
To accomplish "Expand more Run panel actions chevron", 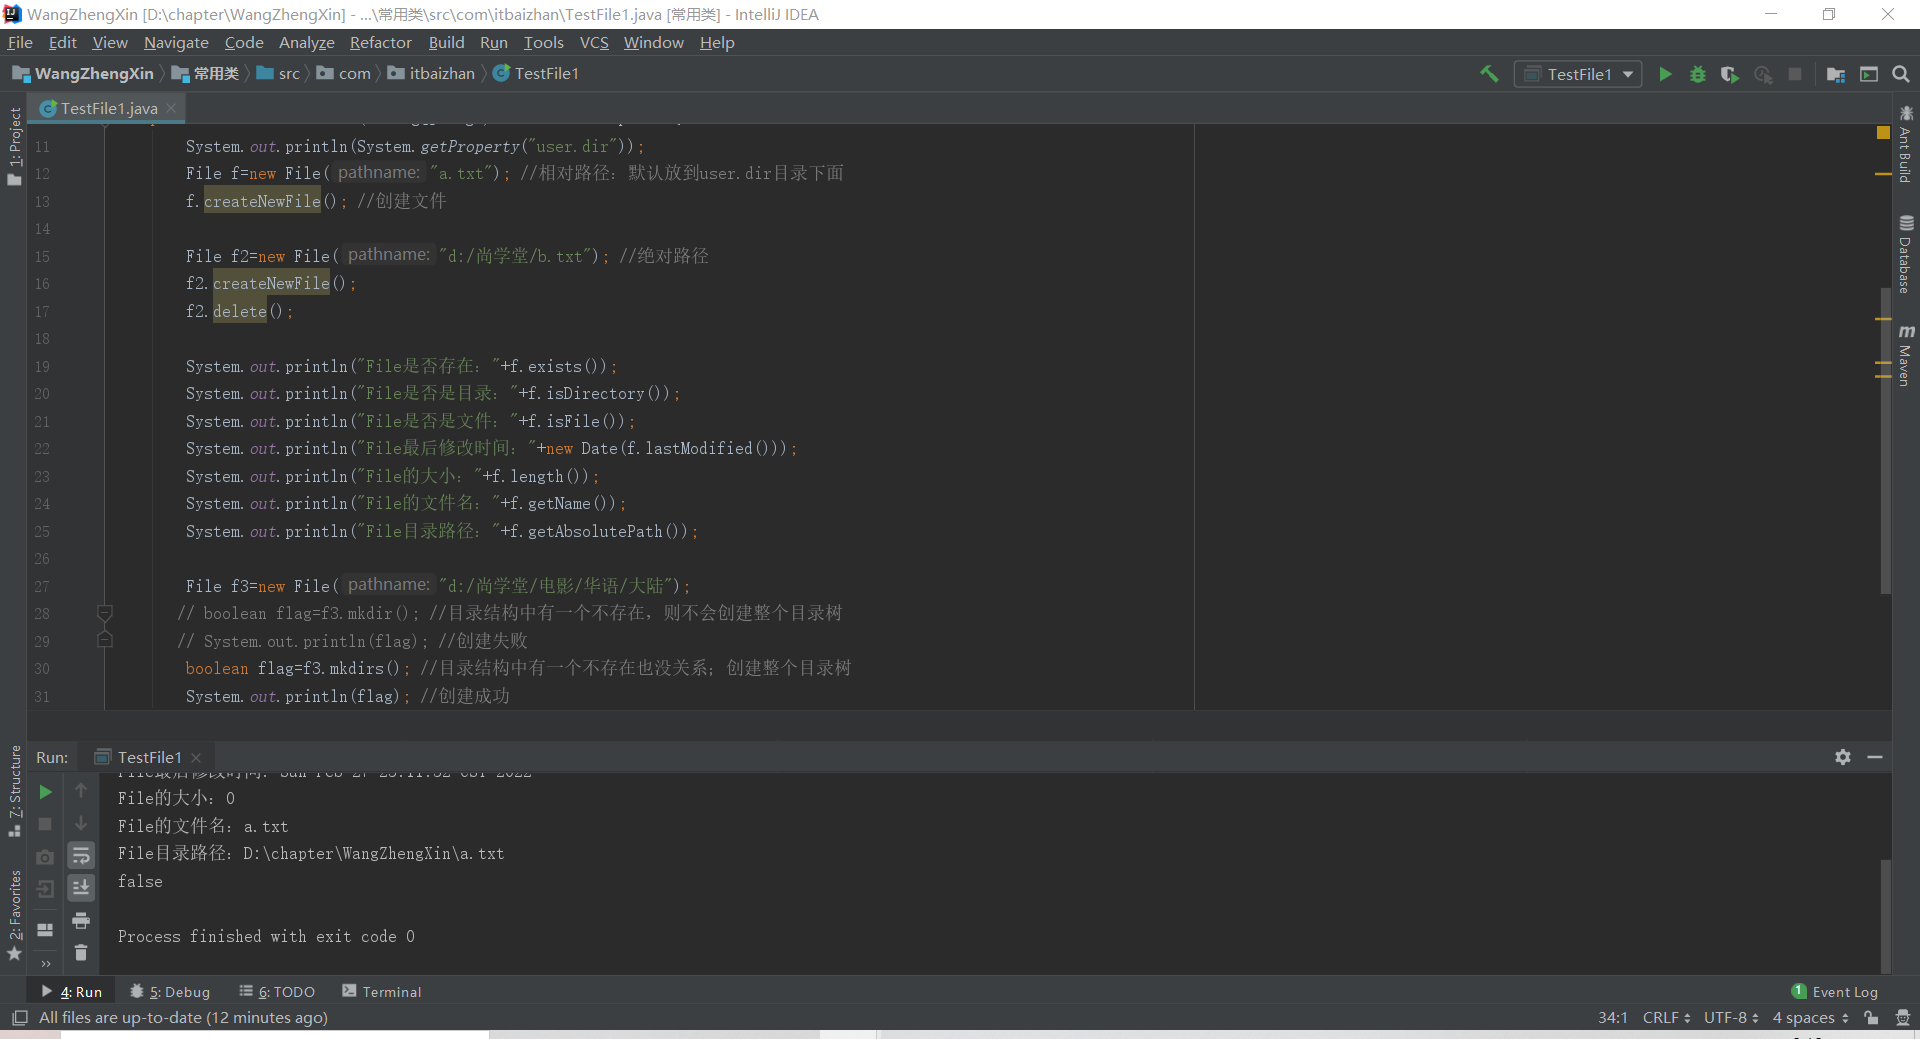I will 46,964.
